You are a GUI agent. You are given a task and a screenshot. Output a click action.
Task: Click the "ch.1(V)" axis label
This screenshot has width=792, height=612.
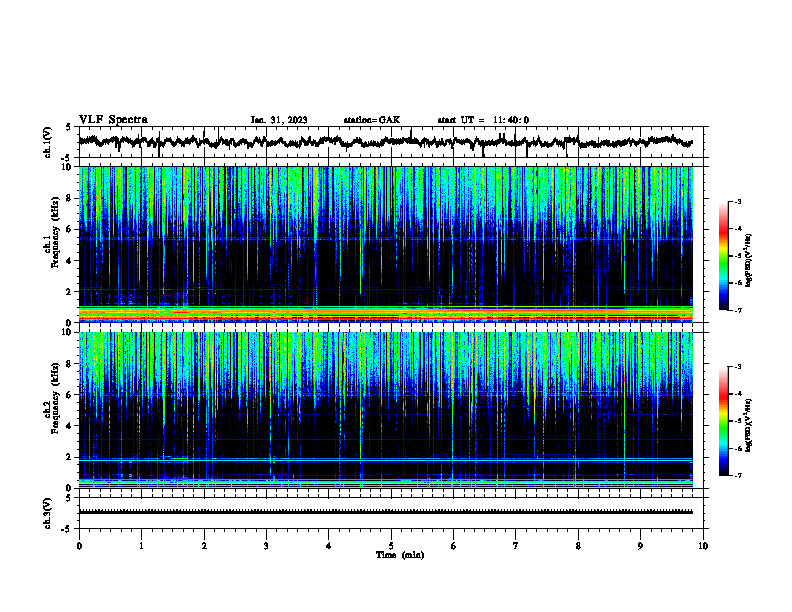click(47, 142)
